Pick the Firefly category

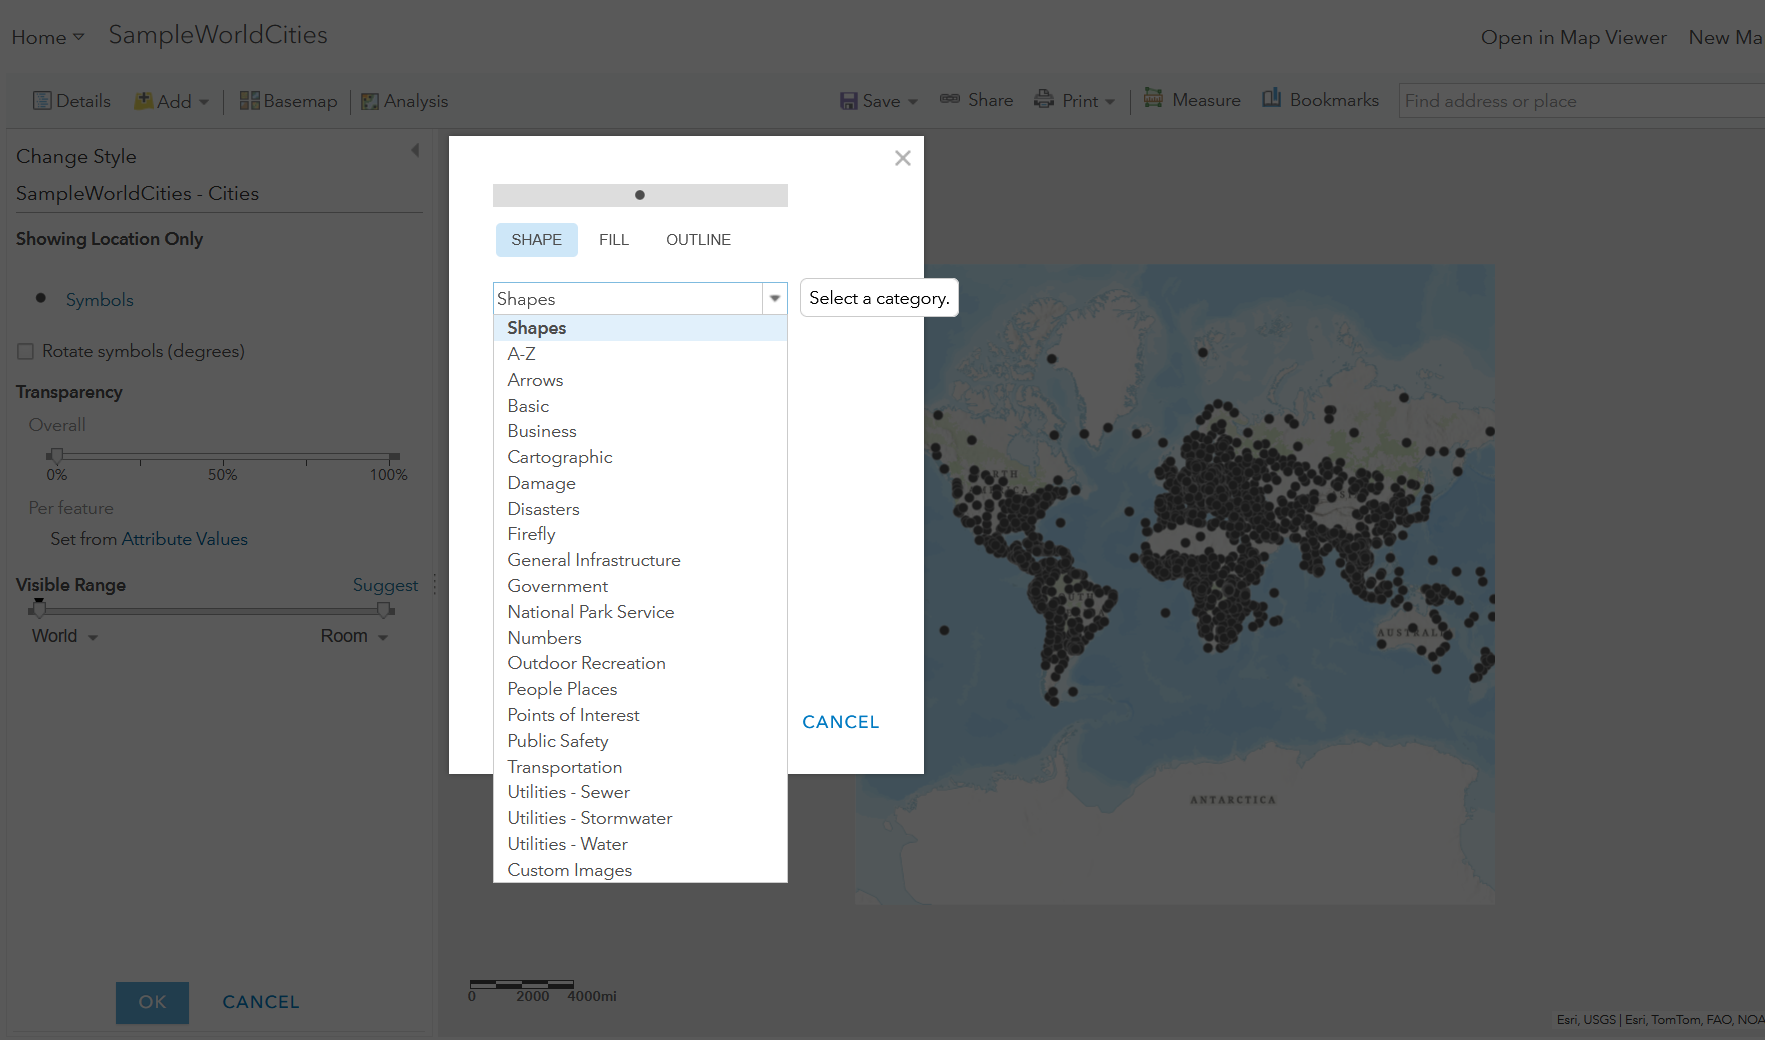coord(640,534)
